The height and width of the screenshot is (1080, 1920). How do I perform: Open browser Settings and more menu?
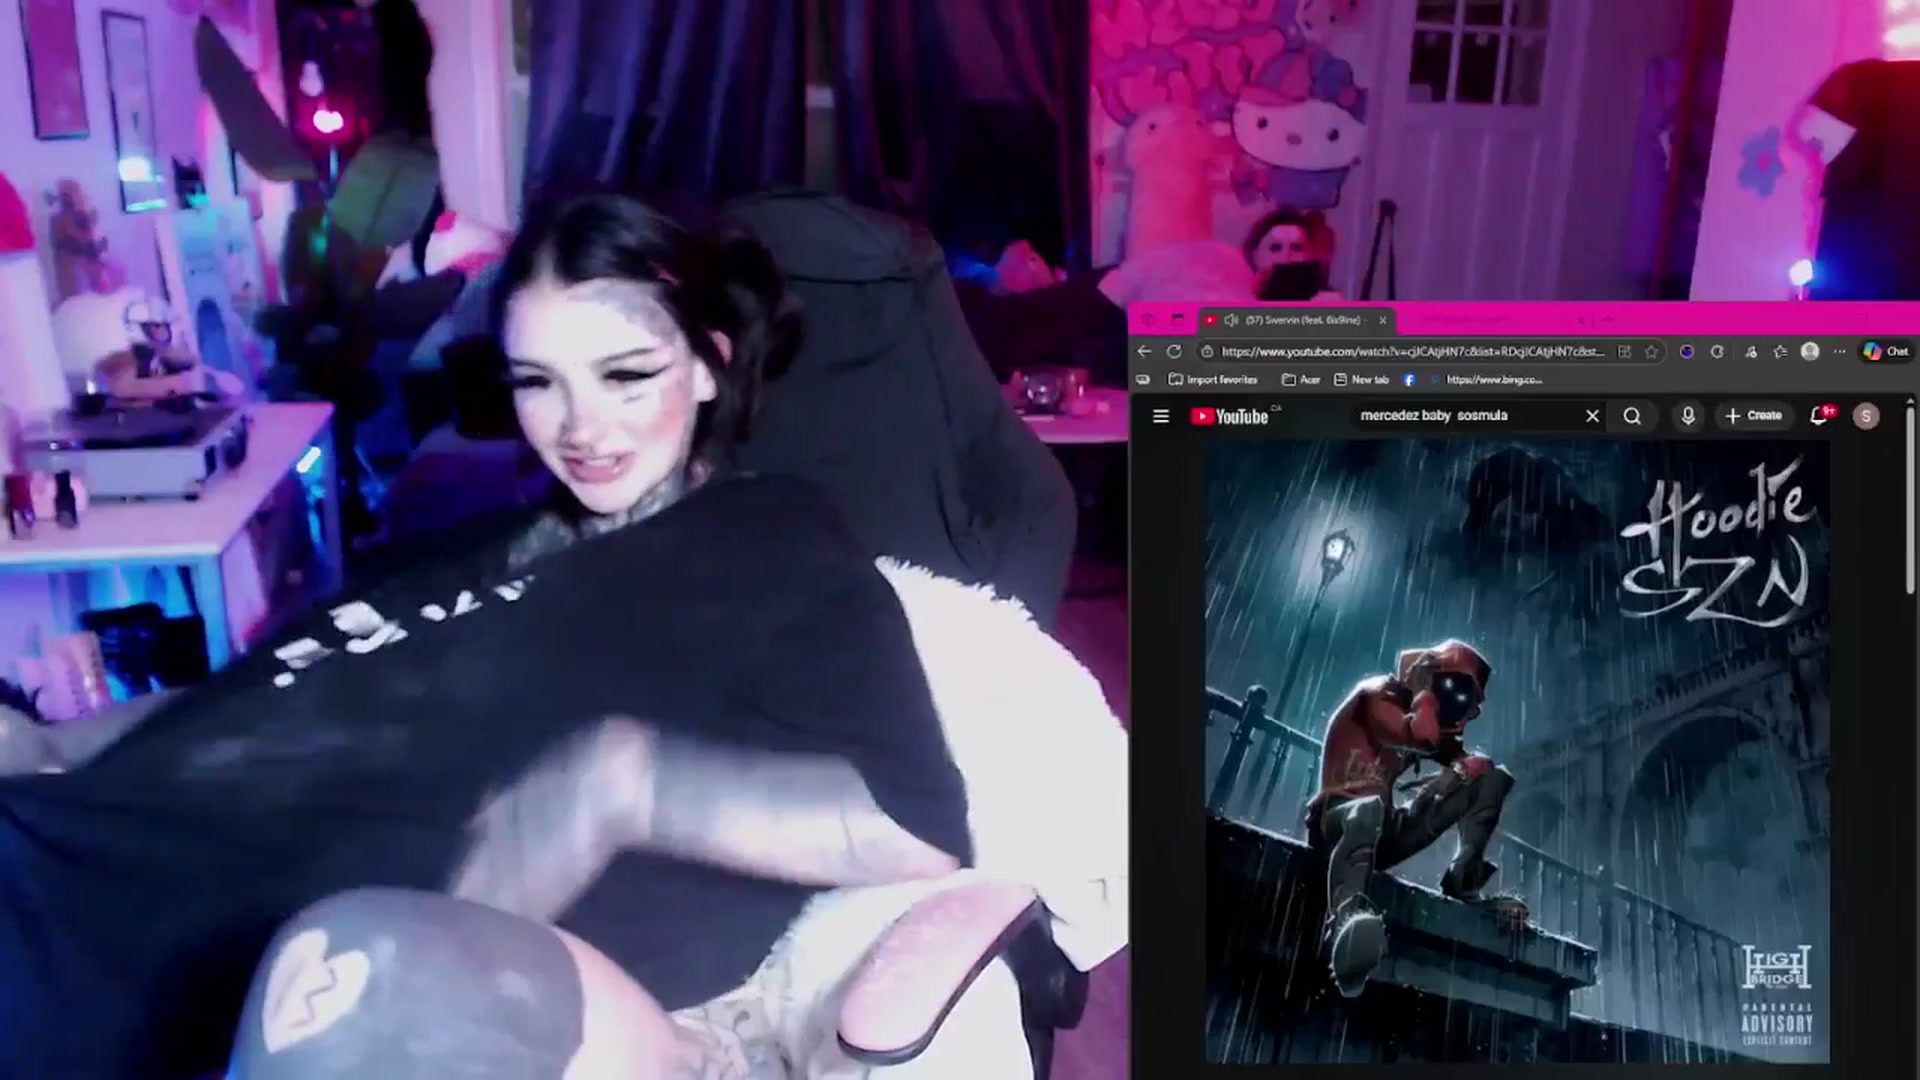tap(1840, 352)
